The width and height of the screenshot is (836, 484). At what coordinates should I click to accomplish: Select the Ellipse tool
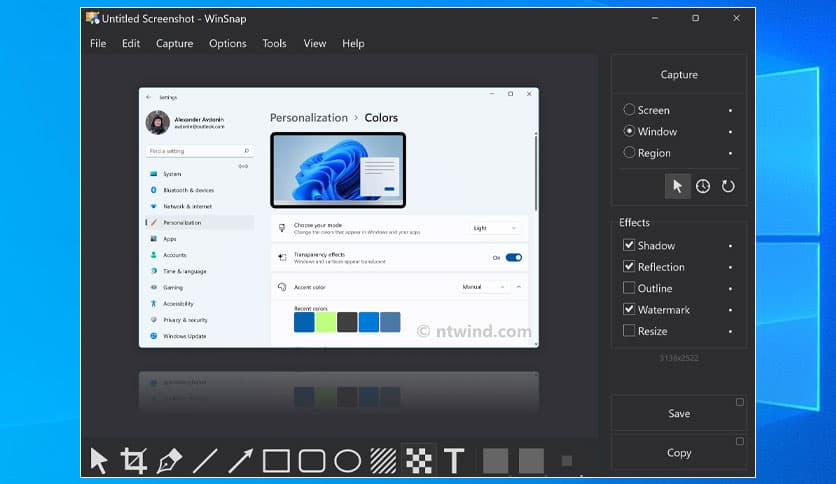(x=347, y=460)
